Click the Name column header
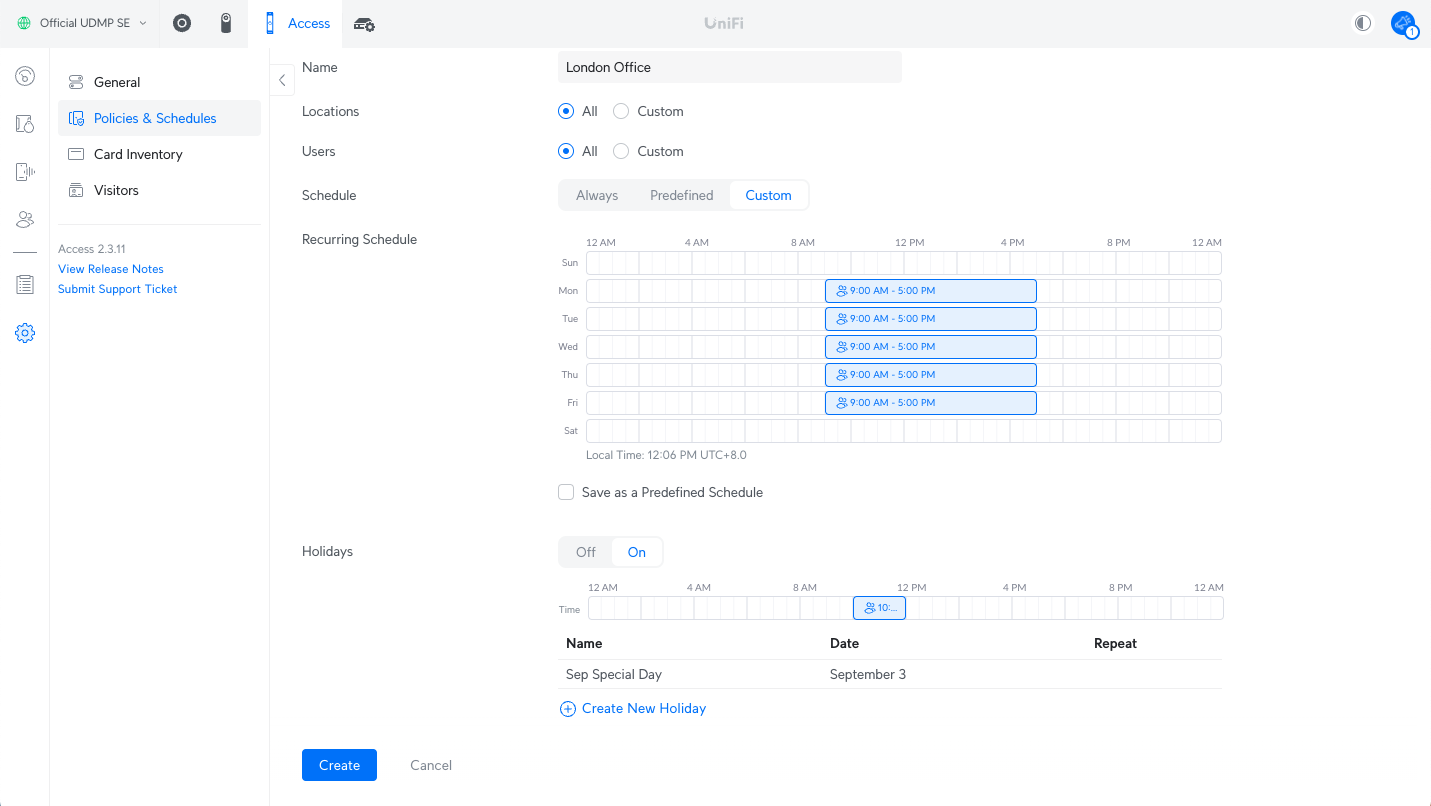The width and height of the screenshot is (1431, 806). pos(584,643)
